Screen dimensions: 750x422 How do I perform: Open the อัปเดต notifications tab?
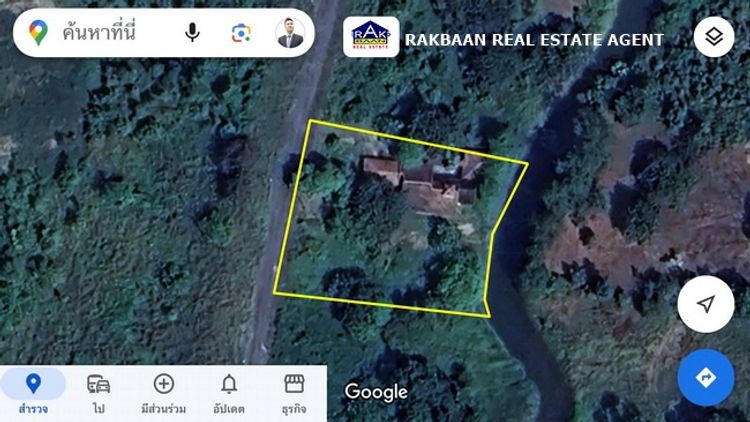[229, 394]
